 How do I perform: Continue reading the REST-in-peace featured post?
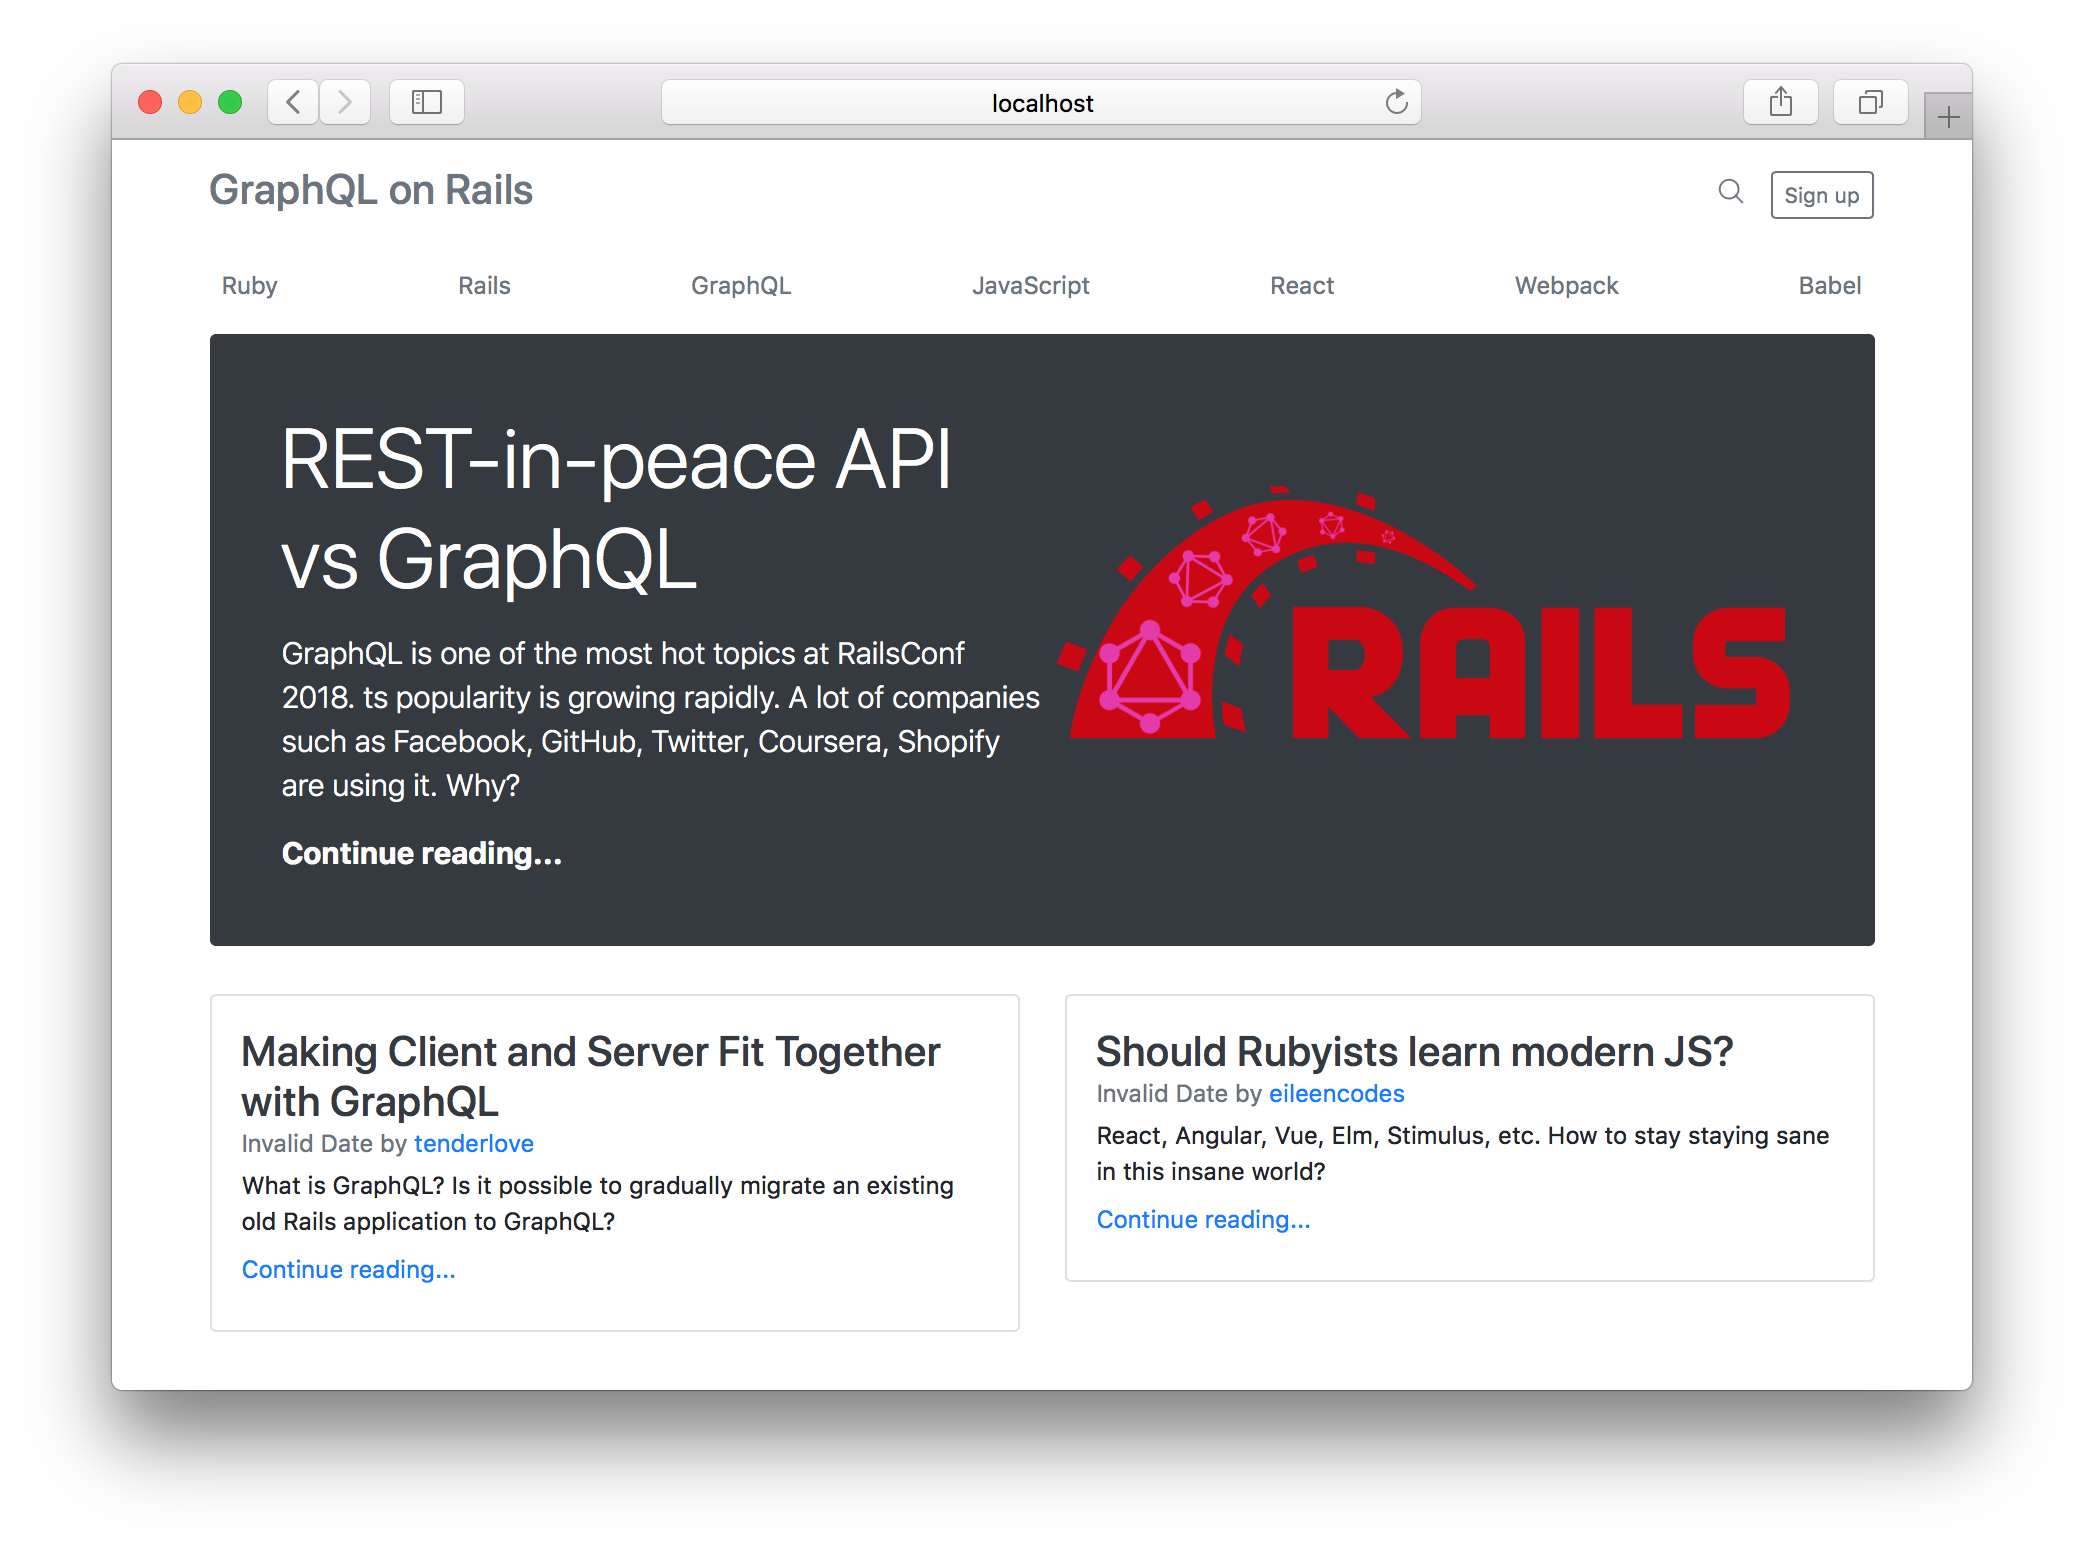[x=421, y=853]
